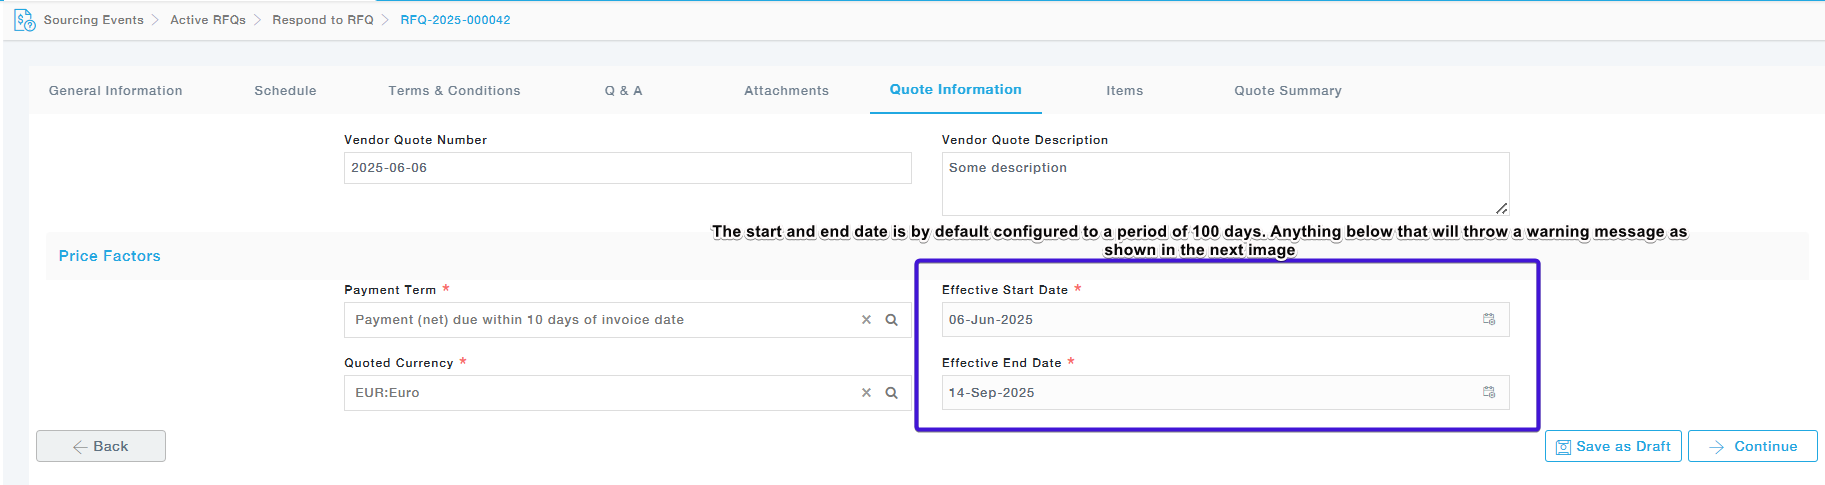
Task: Click the Vendor Quote Number field
Action: coord(627,168)
